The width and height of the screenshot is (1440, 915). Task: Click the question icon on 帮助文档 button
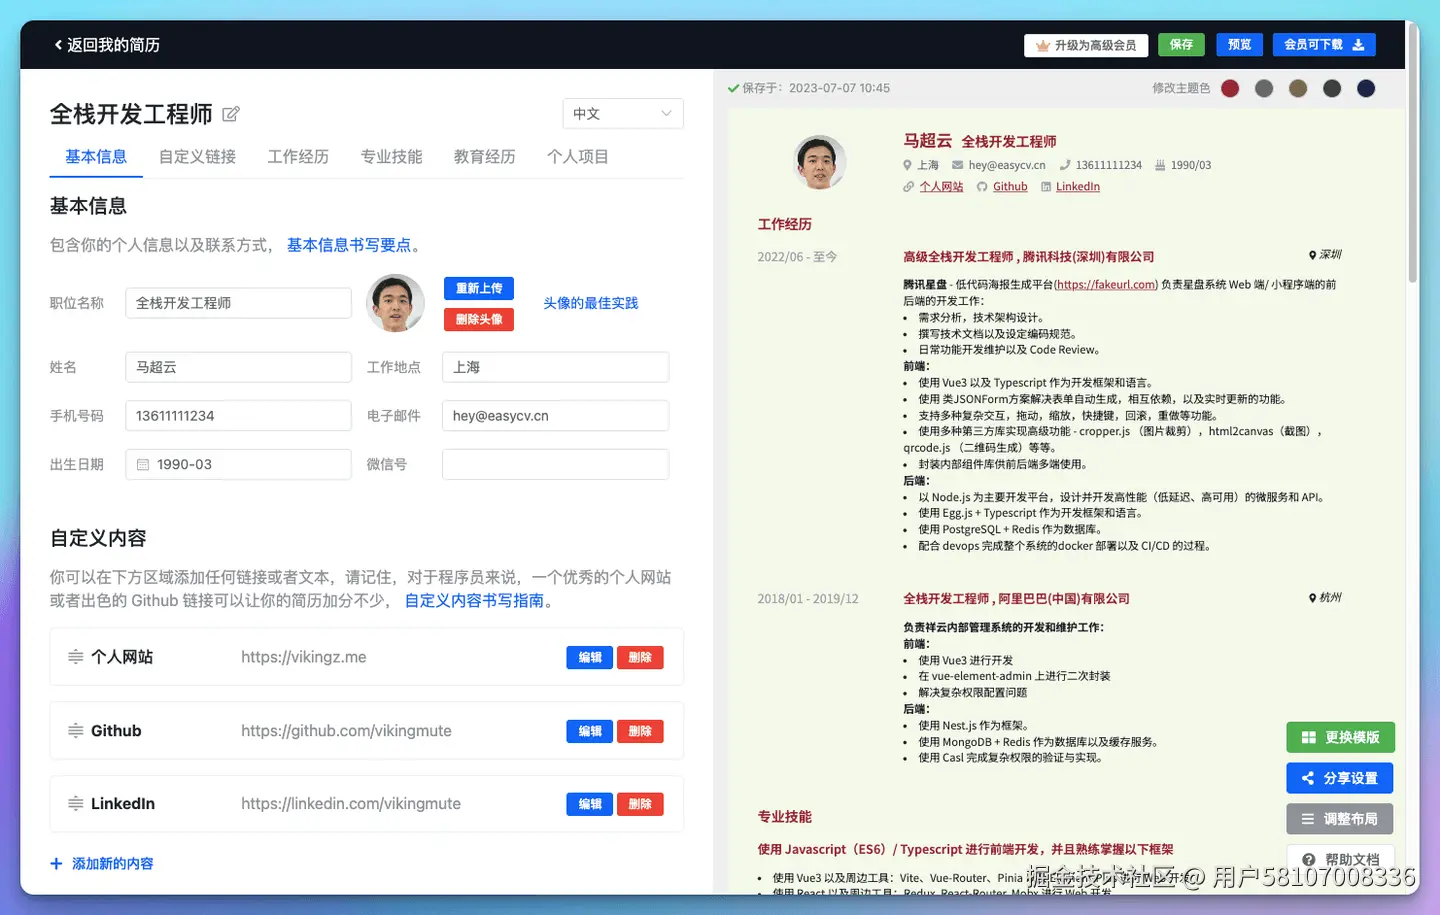(1308, 858)
